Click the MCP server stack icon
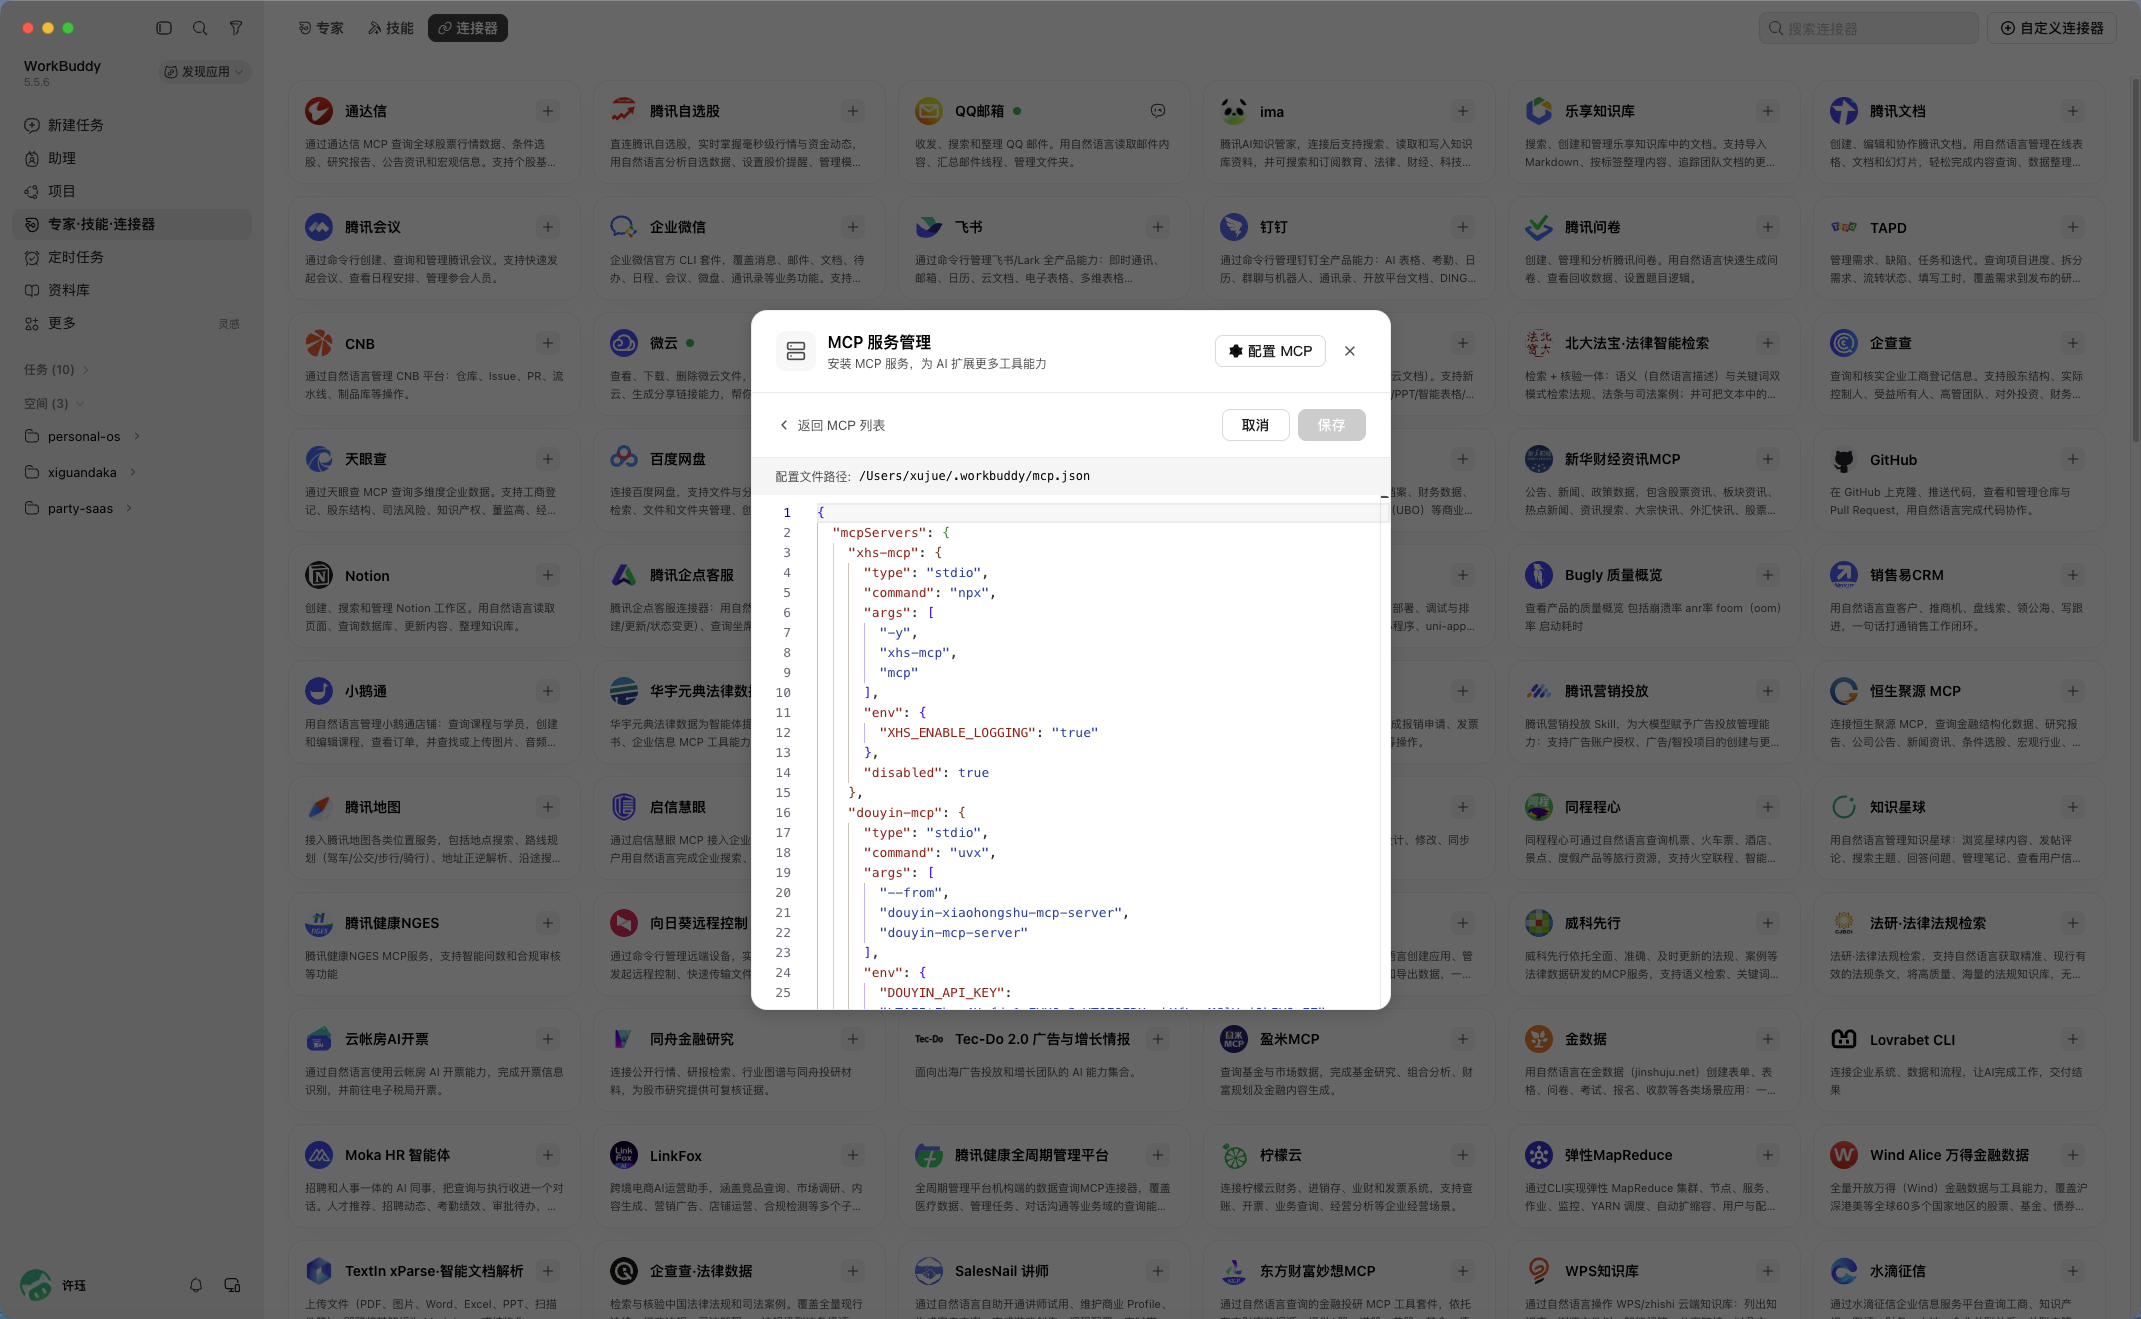2141x1319 pixels. (x=796, y=351)
